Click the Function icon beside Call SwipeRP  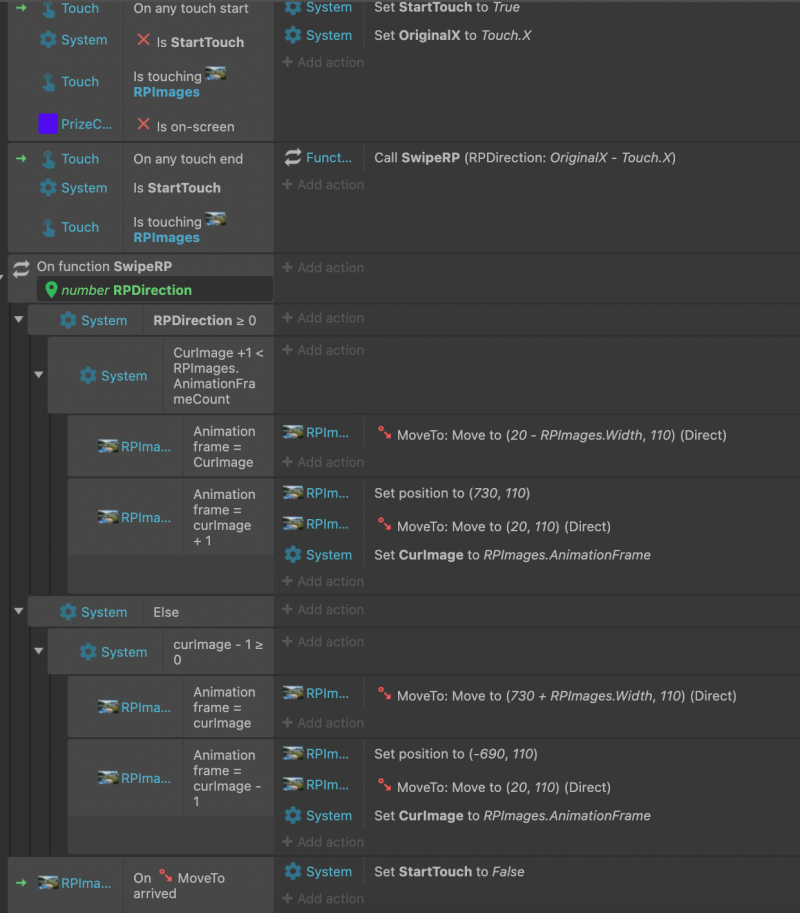click(x=293, y=157)
